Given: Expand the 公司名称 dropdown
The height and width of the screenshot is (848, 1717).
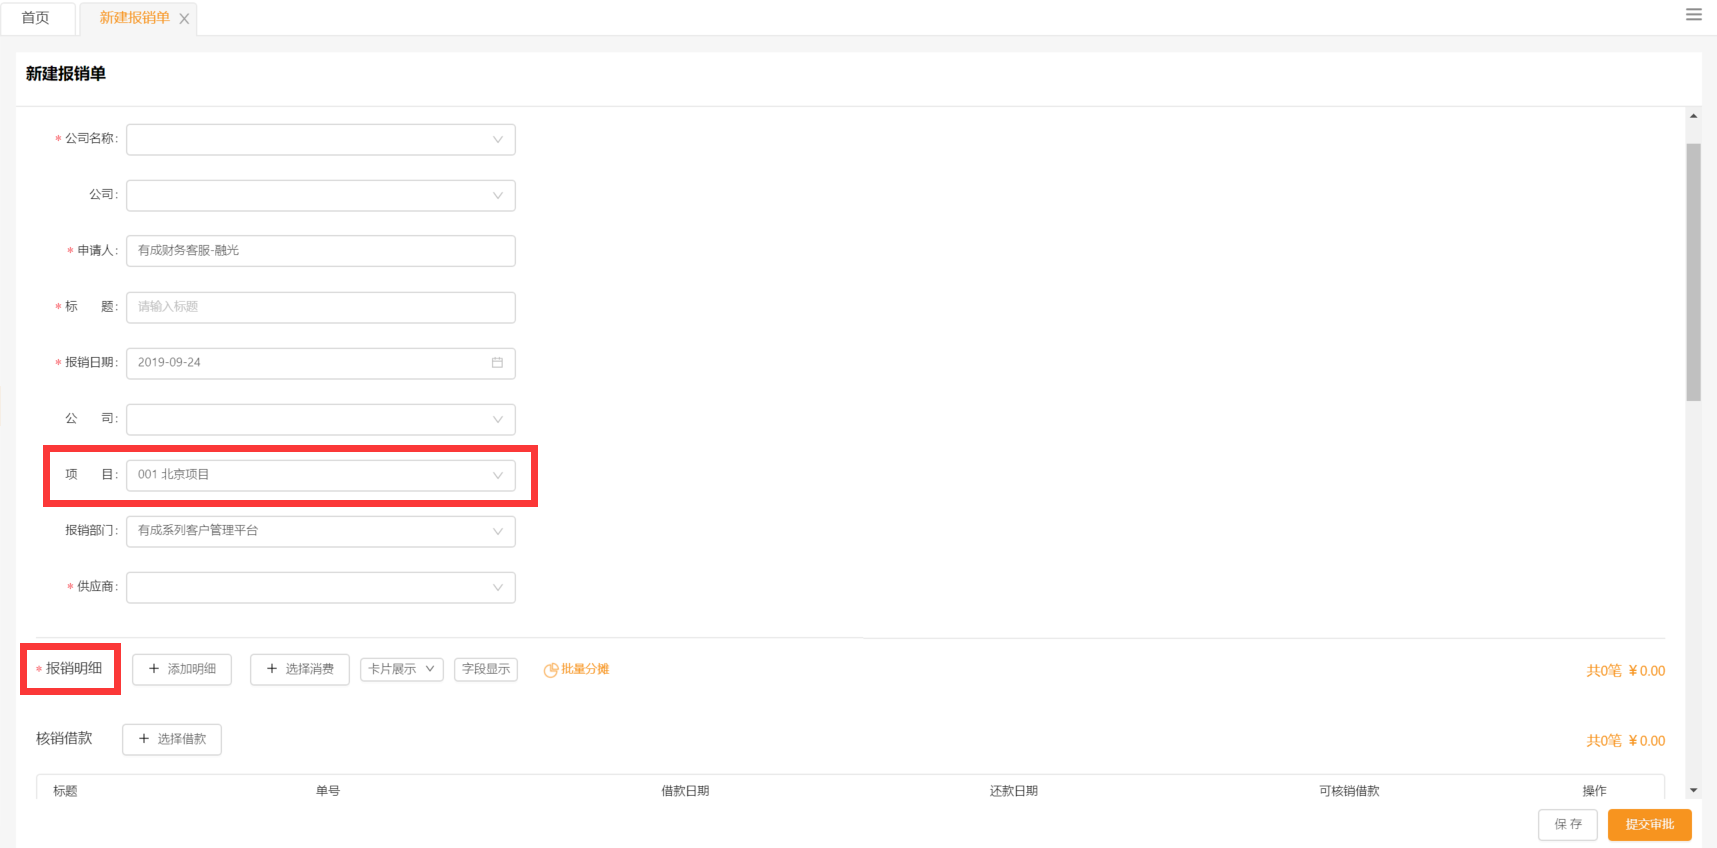Looking at the screenshot, I should pos(320,140).
